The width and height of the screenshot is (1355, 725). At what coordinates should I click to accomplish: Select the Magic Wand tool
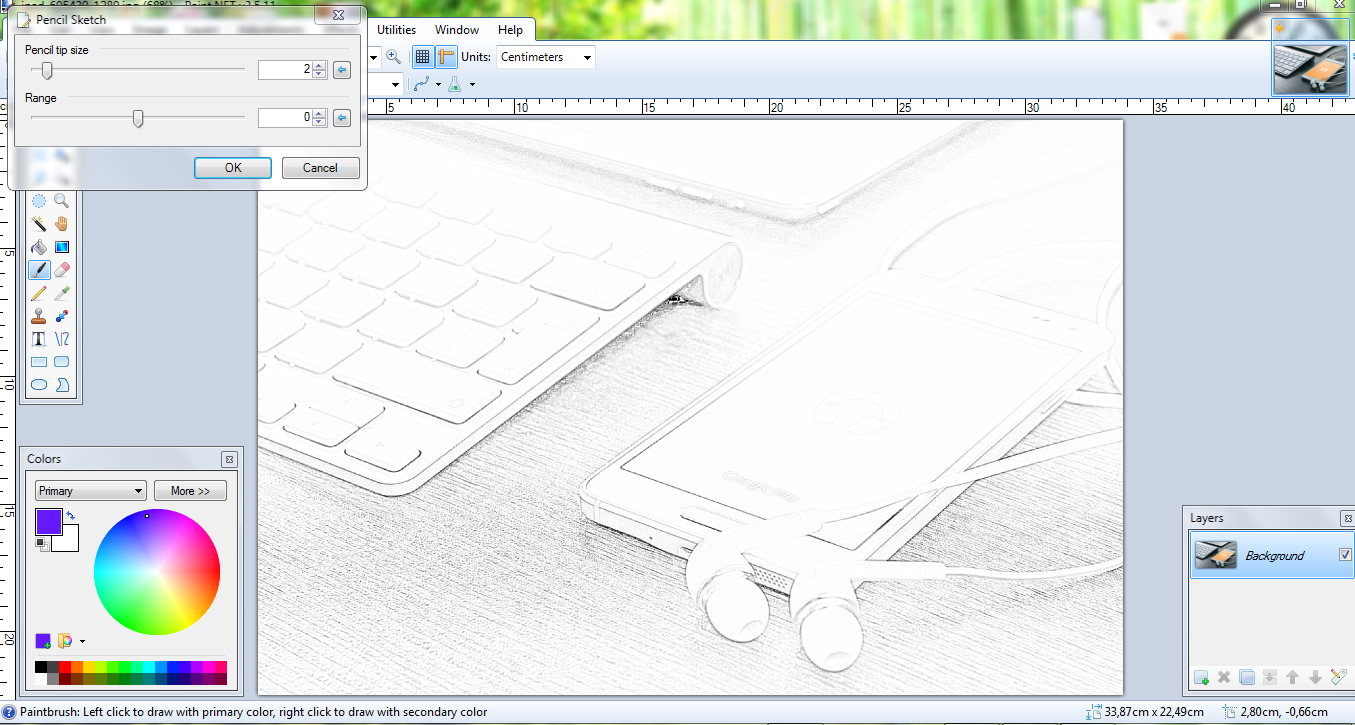[39, 224]
